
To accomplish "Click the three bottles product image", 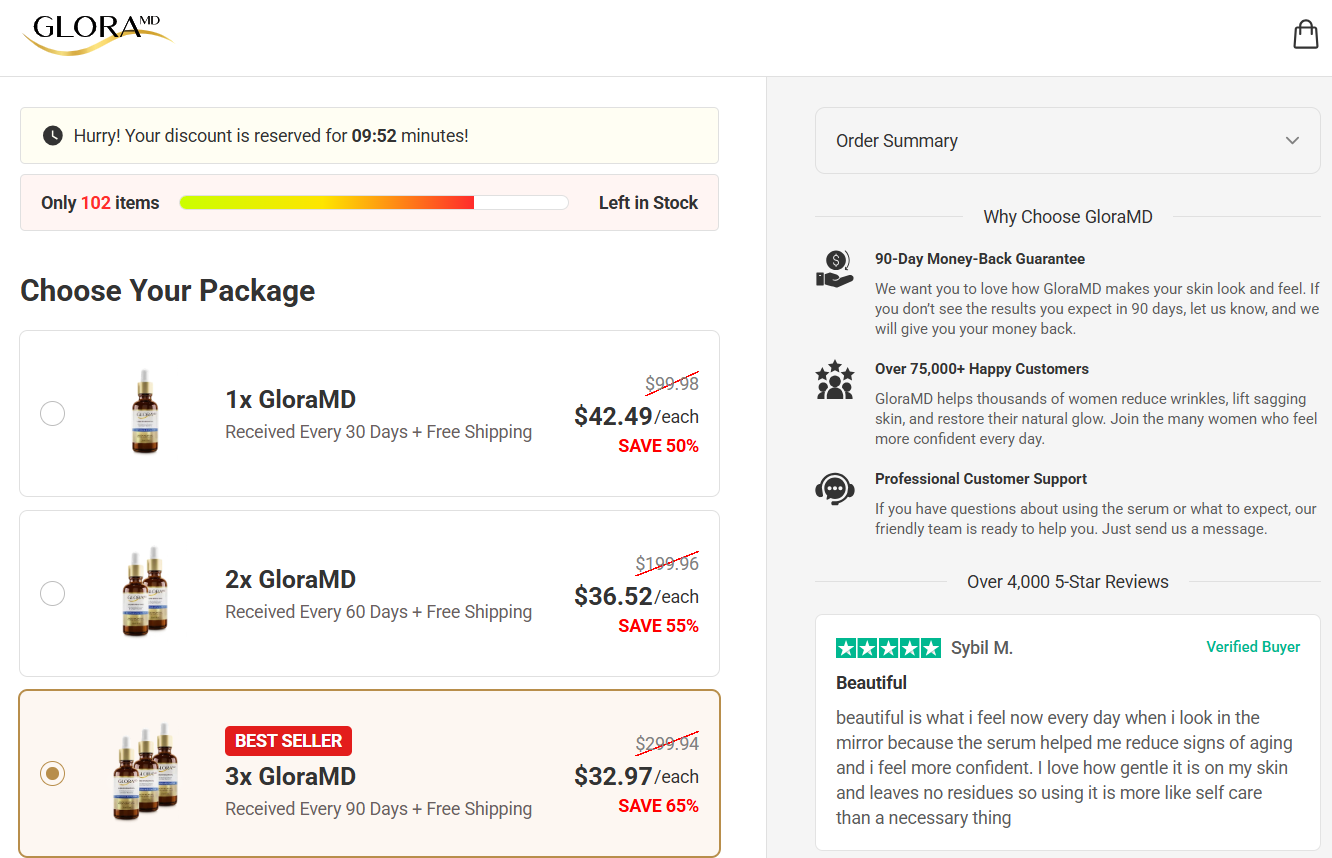I will click(145, 771).
